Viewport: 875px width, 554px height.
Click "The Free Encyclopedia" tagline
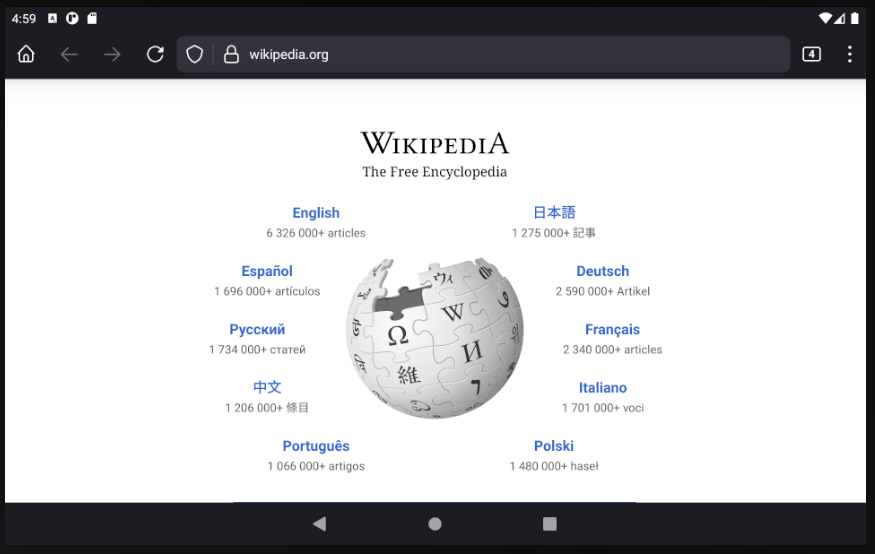(x=435, y=172)
